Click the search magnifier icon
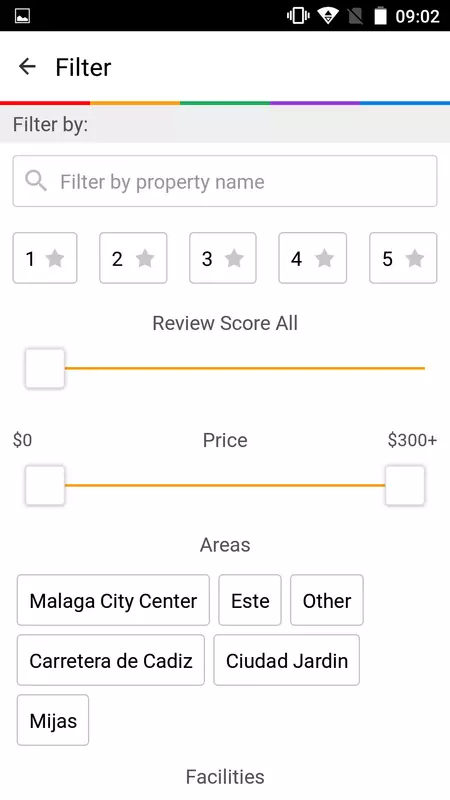Viewport: 450px width, 800px height. click(x=36, y=181)
